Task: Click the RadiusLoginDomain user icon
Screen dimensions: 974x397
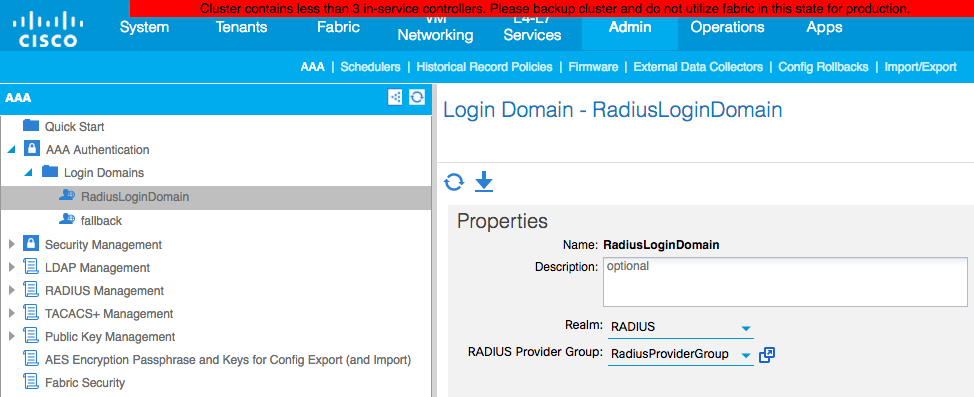Action: (67, 196)
